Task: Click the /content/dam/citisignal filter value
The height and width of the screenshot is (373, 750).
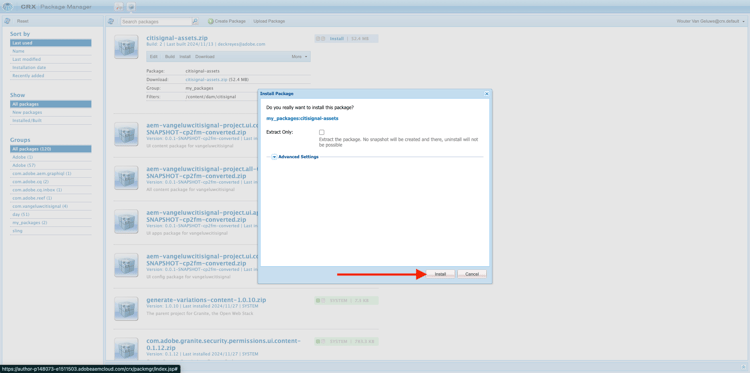Action: coord(210,97)
